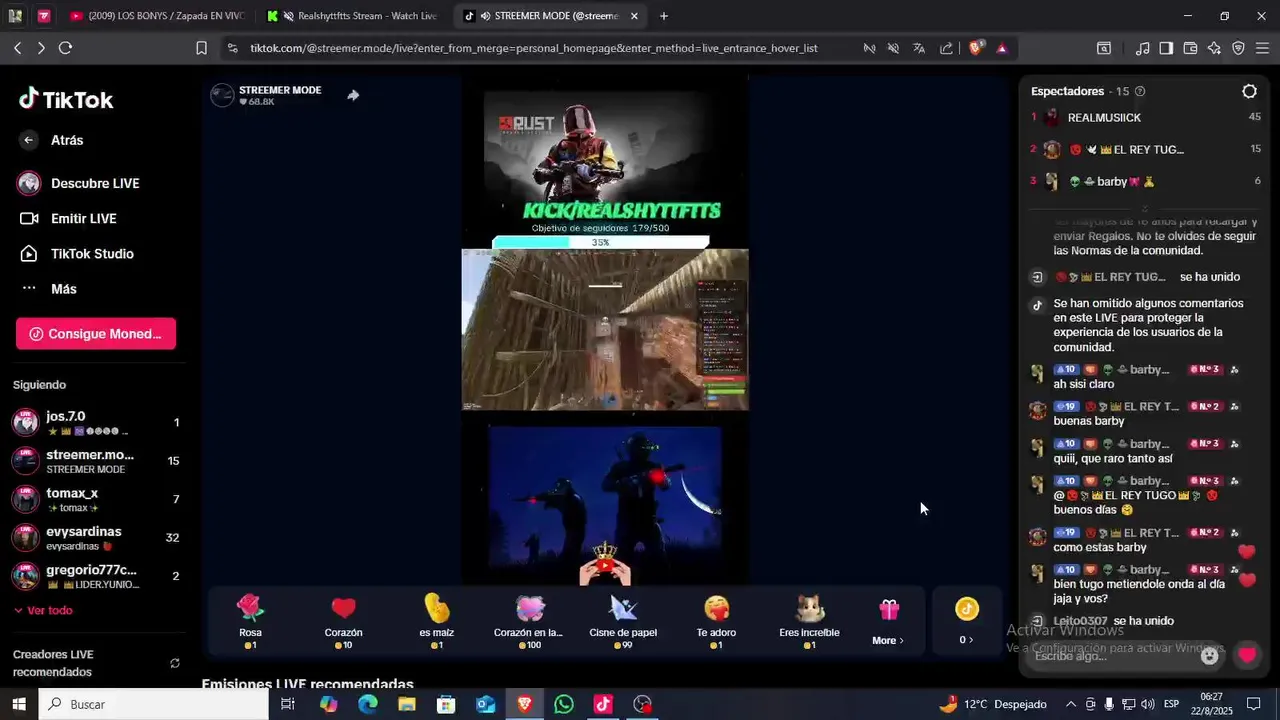
Task: Open the Windows notification center
Action: tap(1253, 704)
